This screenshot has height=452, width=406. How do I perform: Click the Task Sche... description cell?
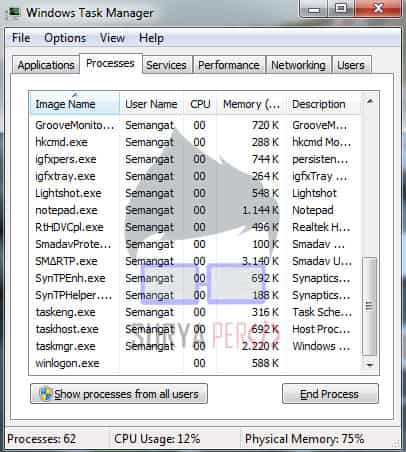tap(322, 312)
